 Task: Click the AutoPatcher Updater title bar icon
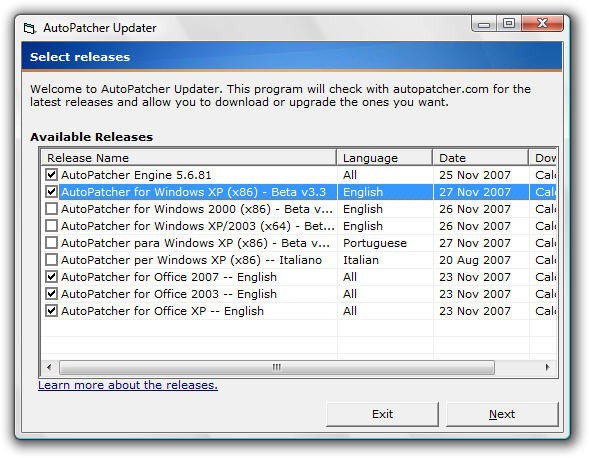coord(29,28)
